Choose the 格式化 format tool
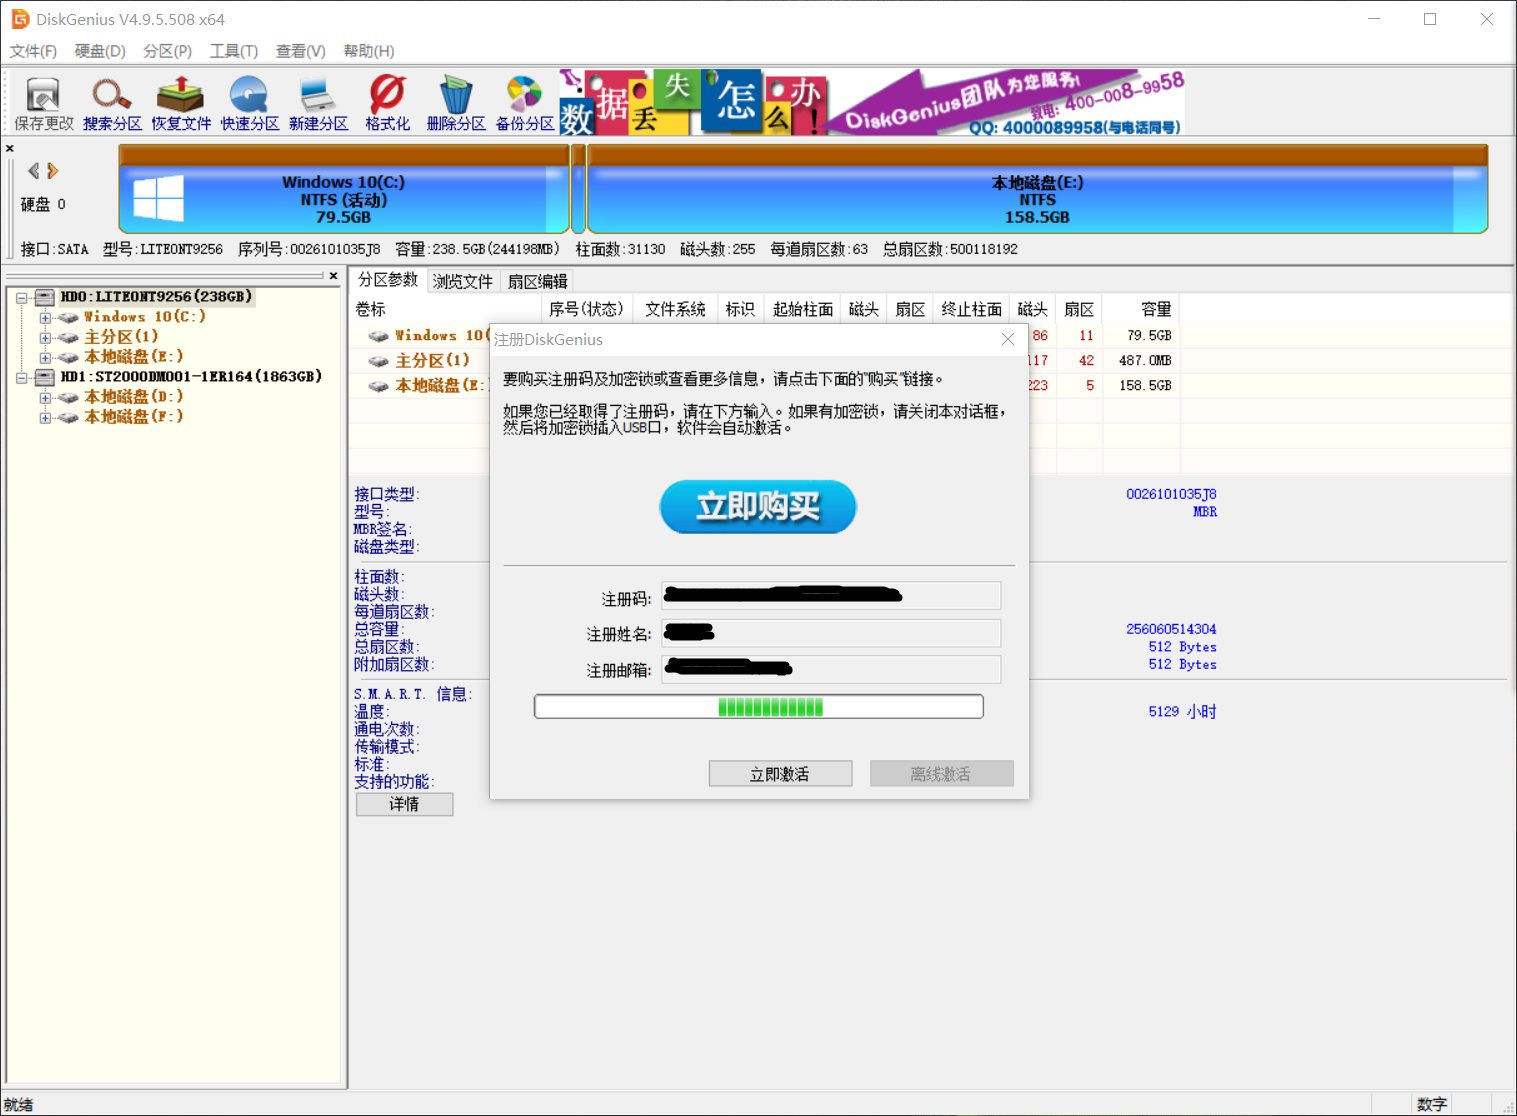1517x1116 pixels. click(x=387, y=104)
